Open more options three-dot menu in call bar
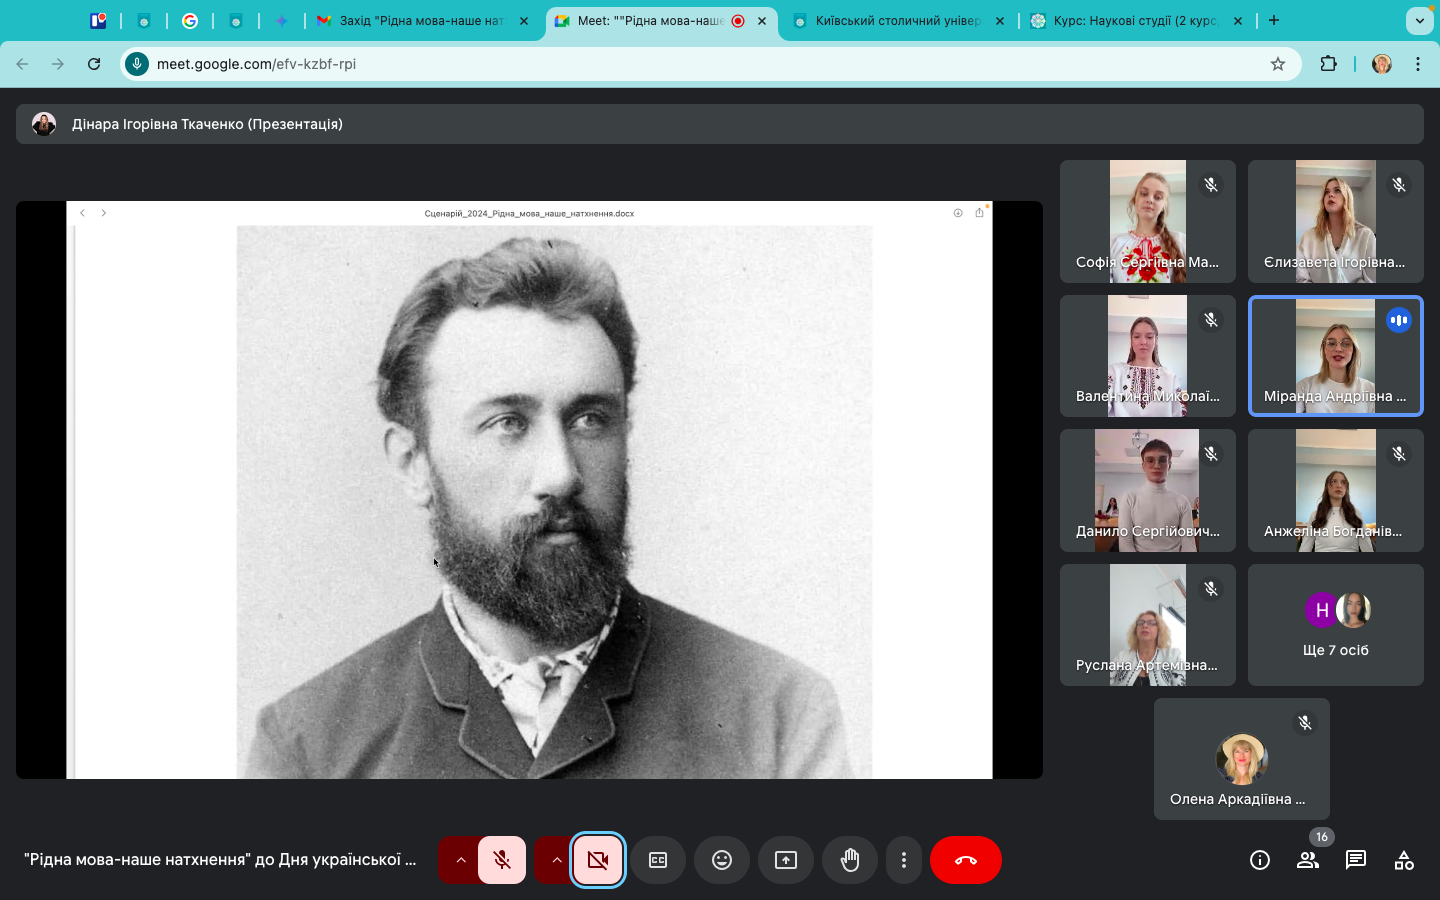Image resolution: width=1440 pixels, height=900 pixels. click(904, 860)
